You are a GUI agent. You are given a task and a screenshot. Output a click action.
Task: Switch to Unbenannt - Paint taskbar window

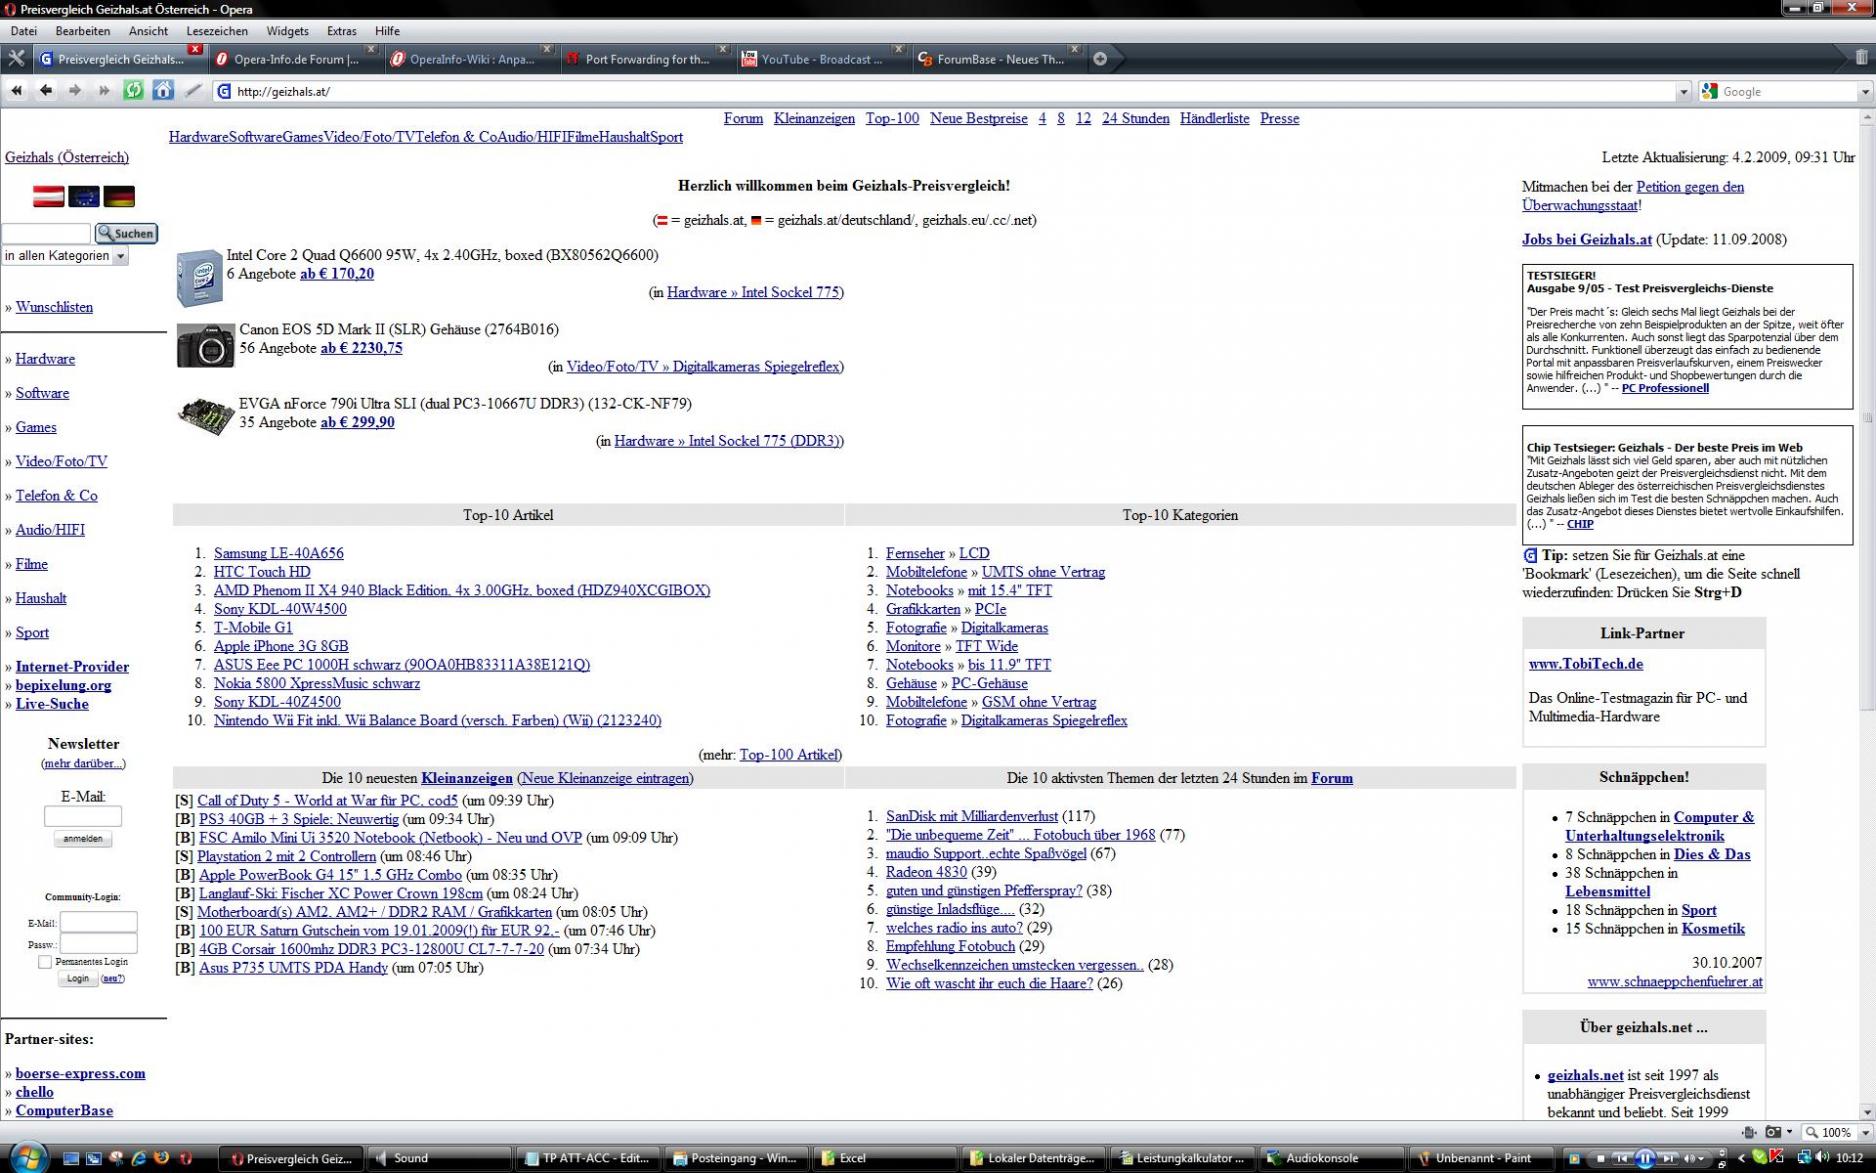(1481, 1158)
